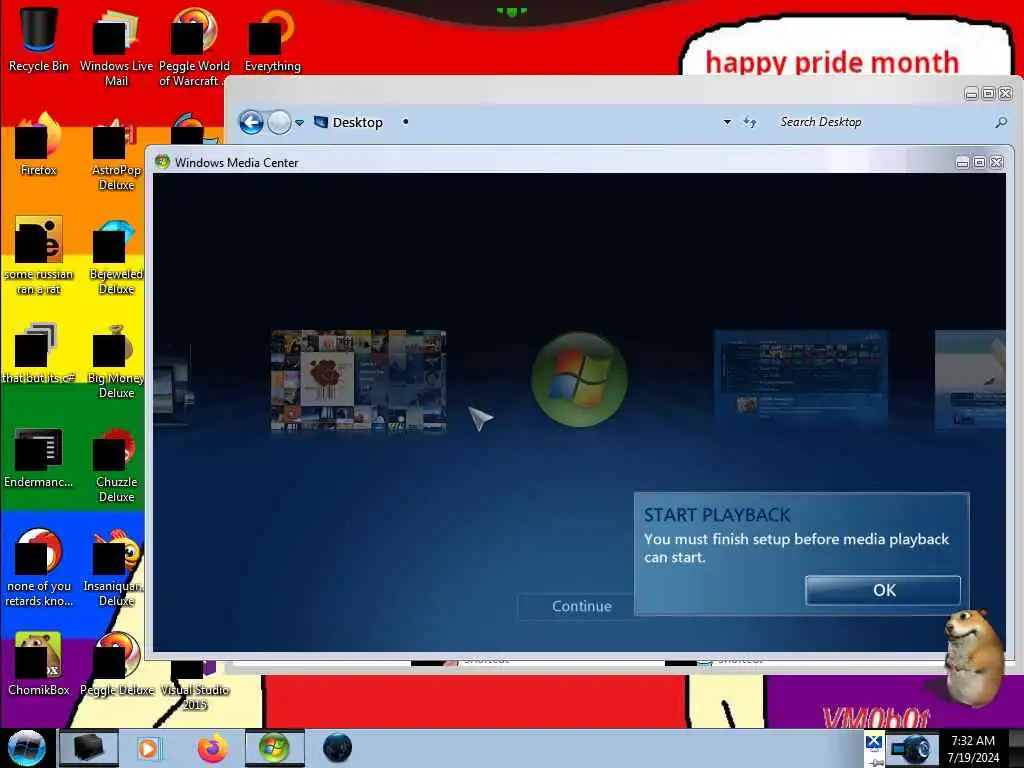Select the Everything desktop shortcut
The image size is (1024, 768).
272,39
